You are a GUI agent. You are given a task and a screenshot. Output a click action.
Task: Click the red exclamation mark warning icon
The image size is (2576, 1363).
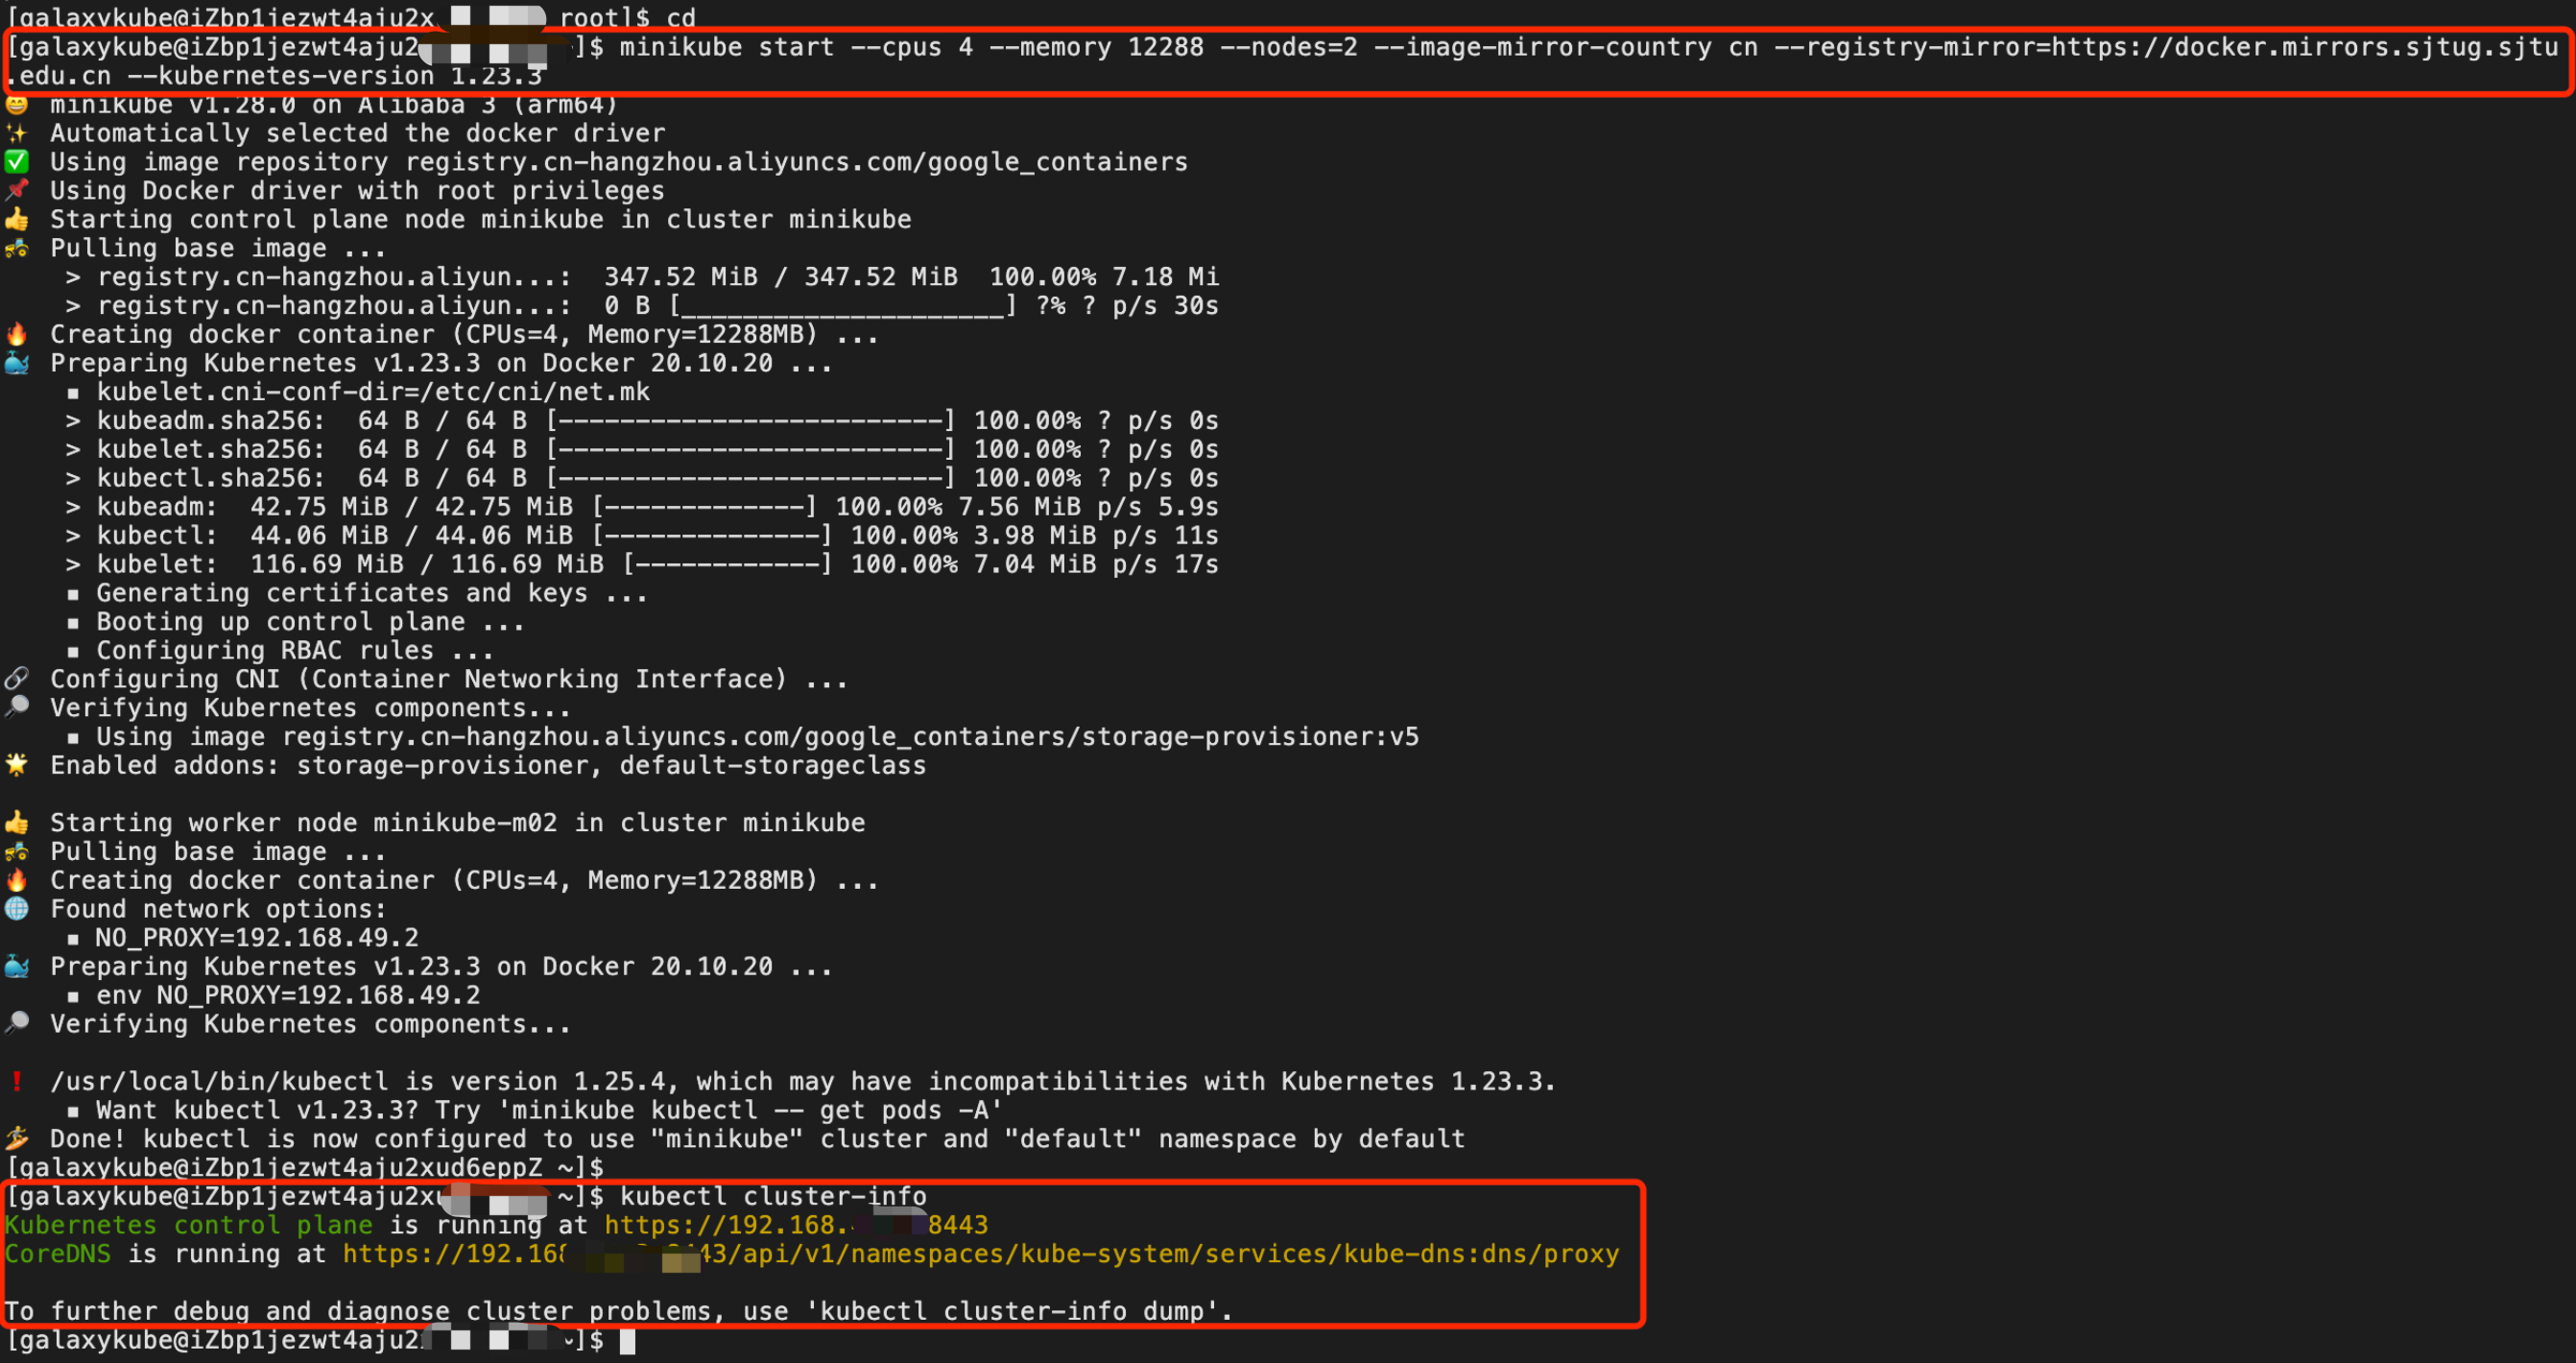(17, 1081)
